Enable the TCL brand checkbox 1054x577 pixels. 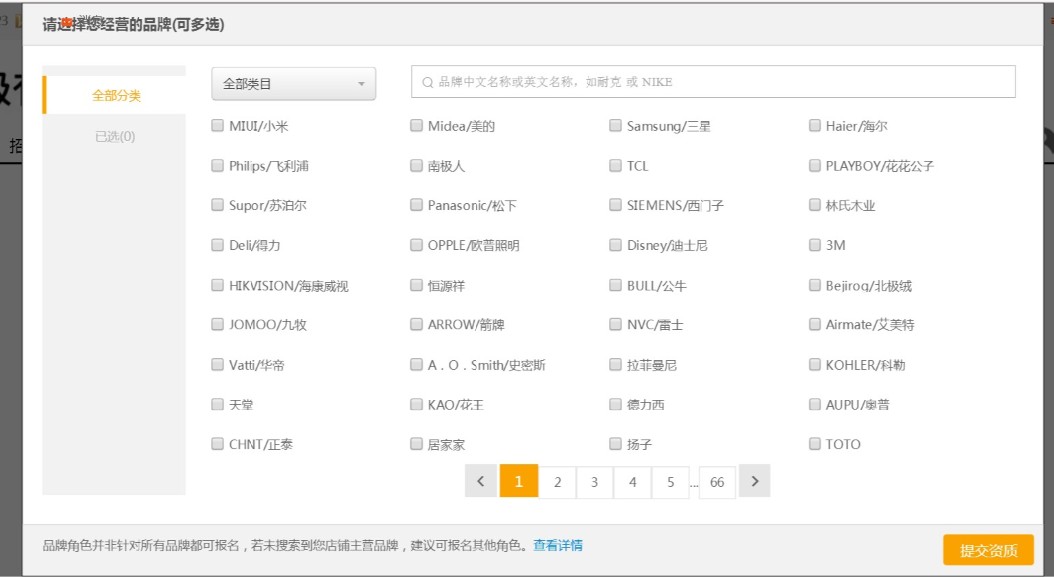click(615, 165)
